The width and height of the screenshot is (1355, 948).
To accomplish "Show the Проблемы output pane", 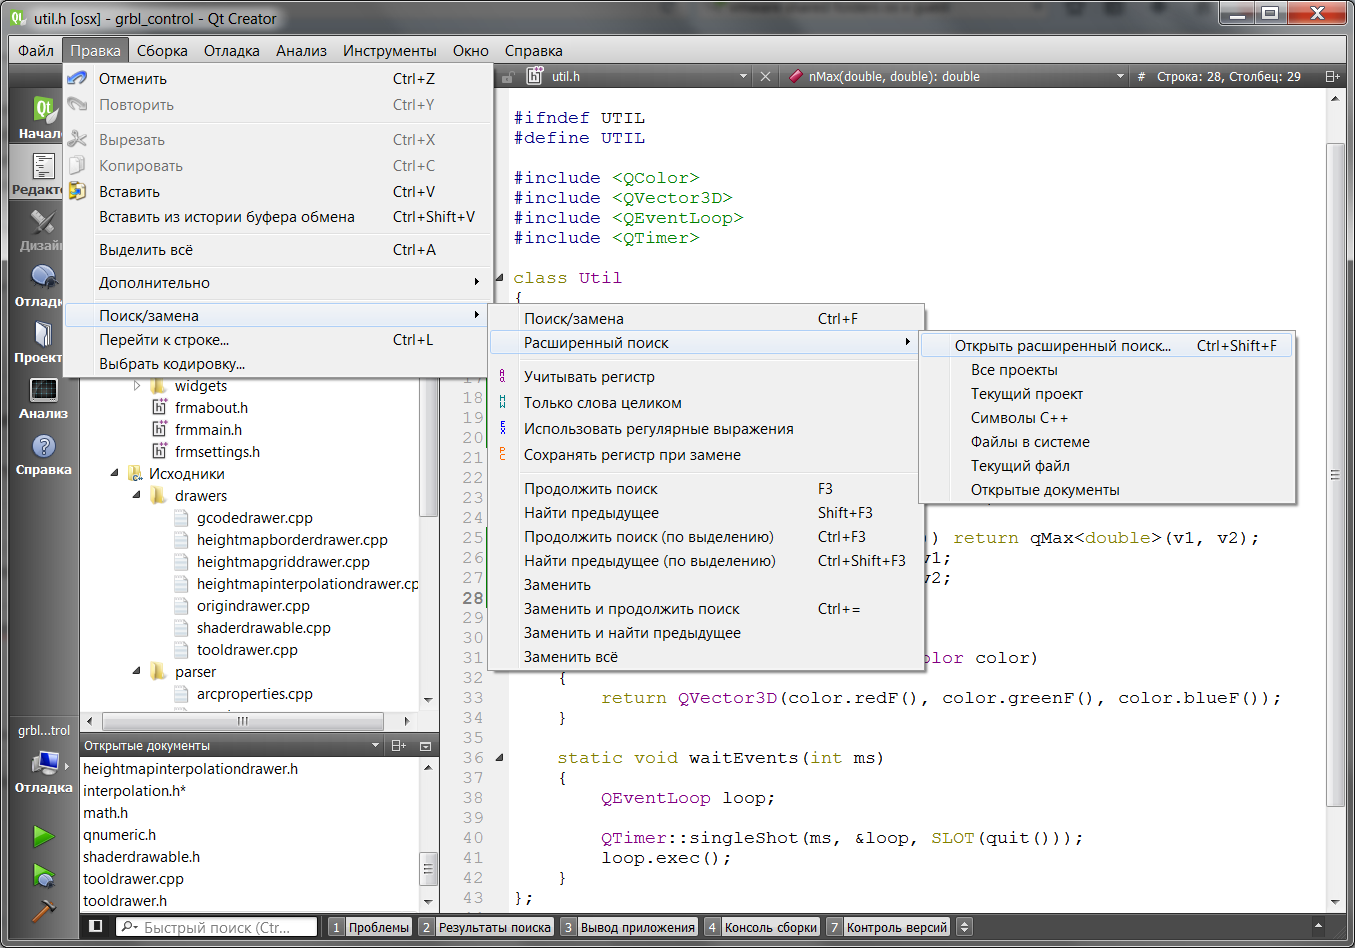I will (x=369, y=927).
